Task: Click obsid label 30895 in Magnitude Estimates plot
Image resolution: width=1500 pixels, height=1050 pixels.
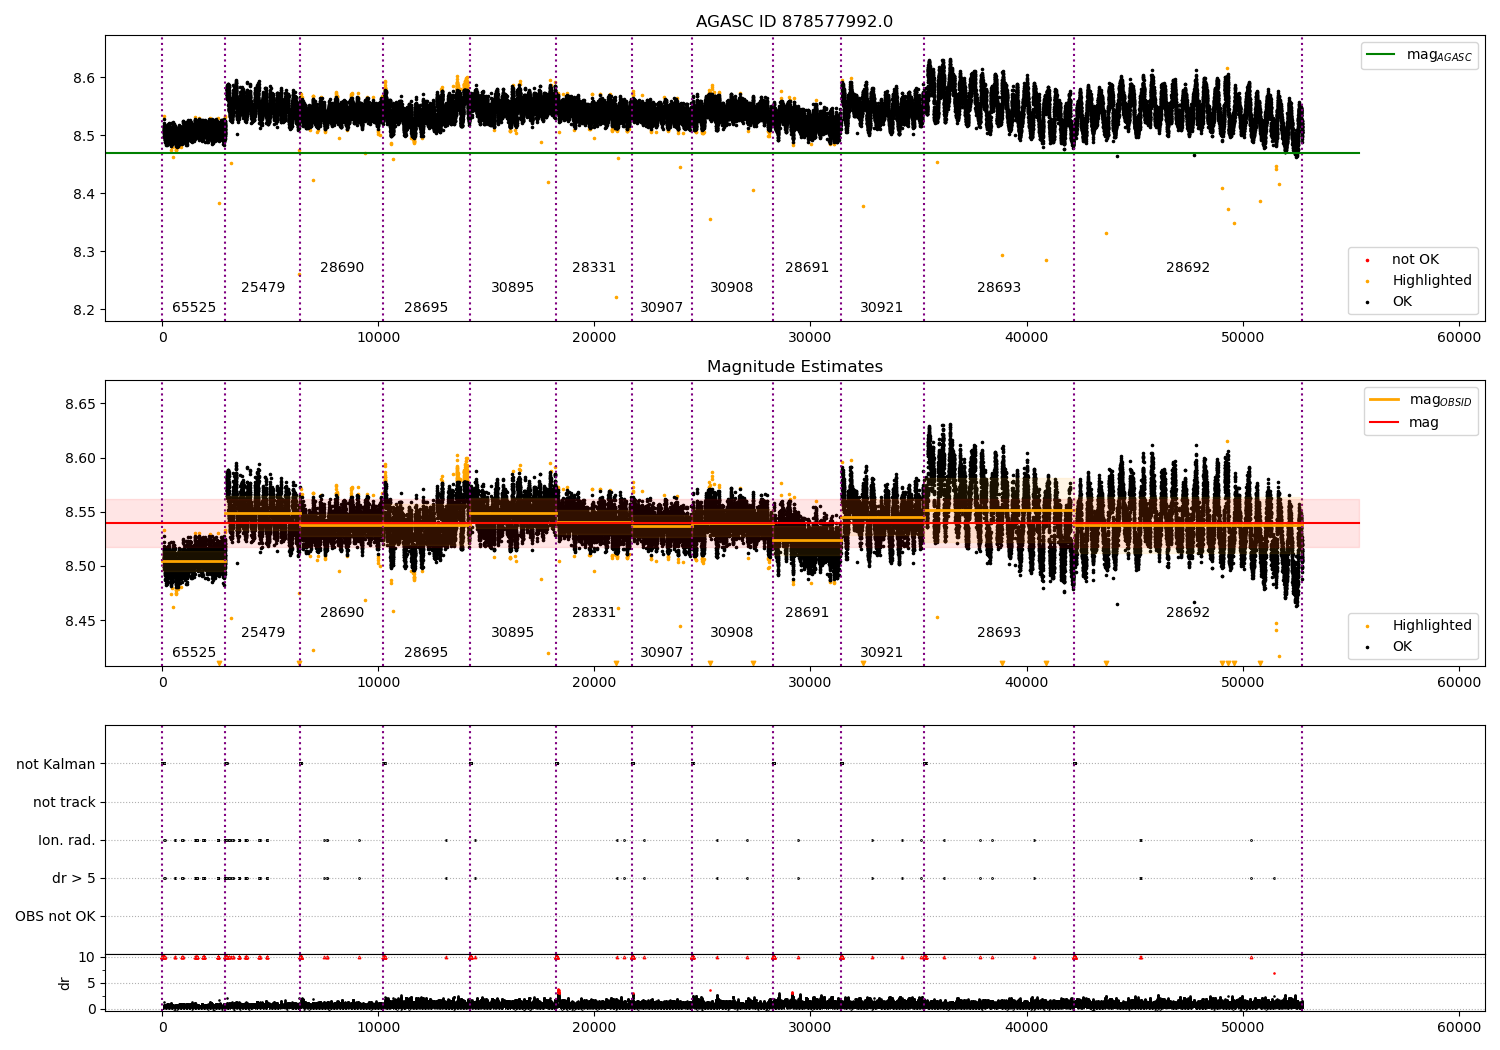Action: click(512, 633)
